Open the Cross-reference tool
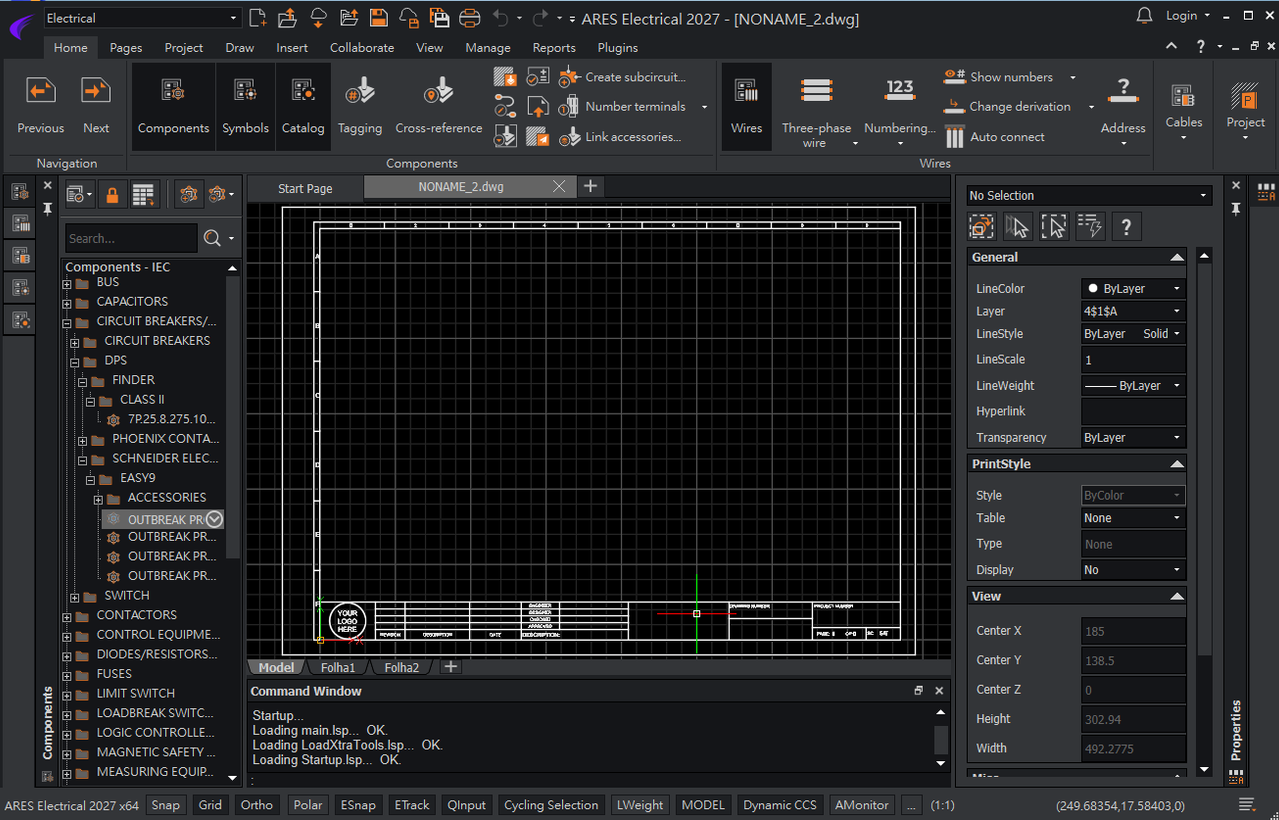Screen dimensions: 1279x820 (x=438, y=107)
